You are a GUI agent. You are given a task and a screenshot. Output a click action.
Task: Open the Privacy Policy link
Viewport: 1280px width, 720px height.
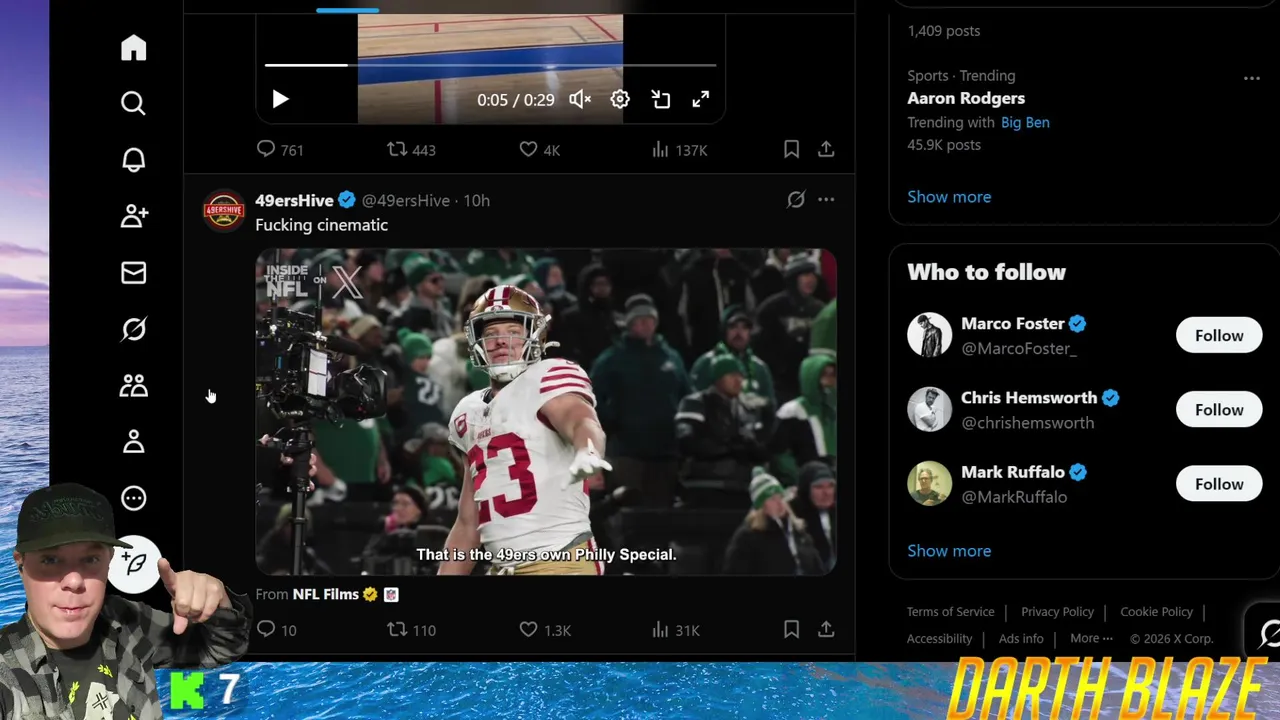point(1057,612)
